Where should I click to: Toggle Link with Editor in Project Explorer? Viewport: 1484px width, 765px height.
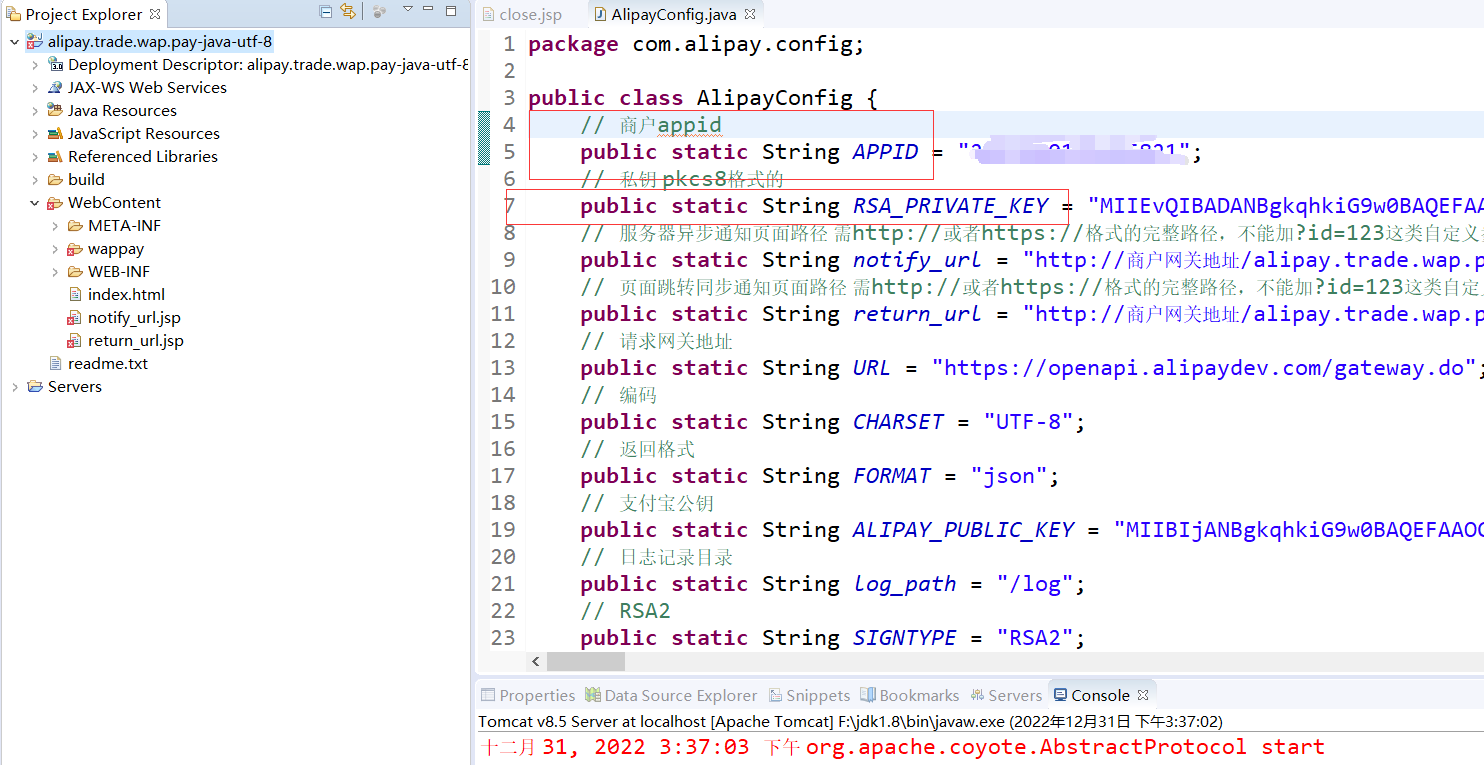click(348, 12)
